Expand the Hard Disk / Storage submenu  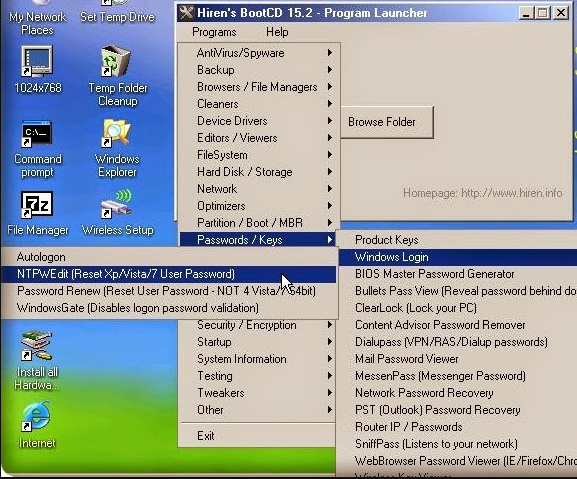[259, 172]
